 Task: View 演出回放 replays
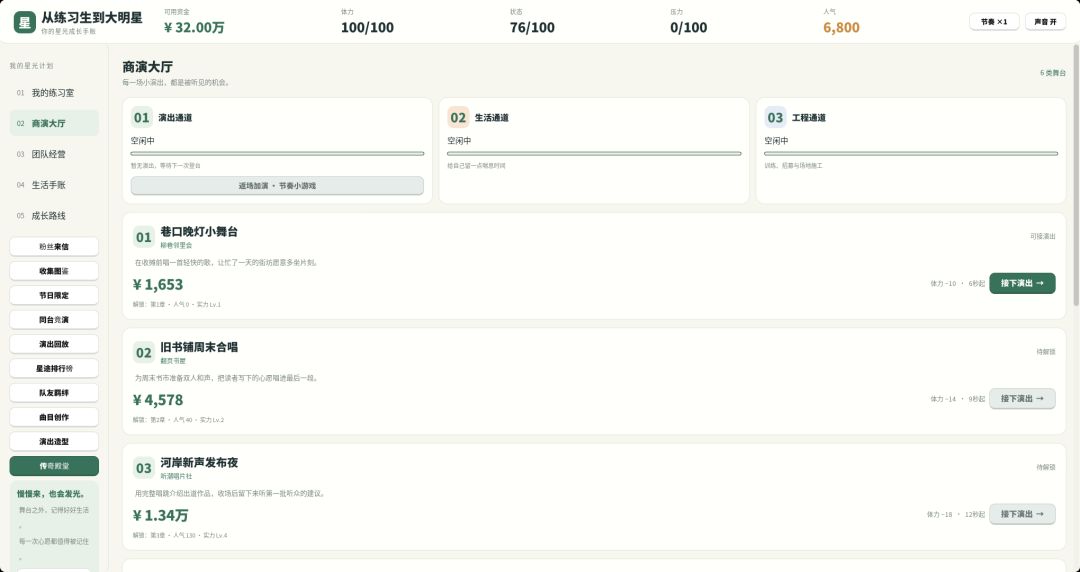[54, 344]
